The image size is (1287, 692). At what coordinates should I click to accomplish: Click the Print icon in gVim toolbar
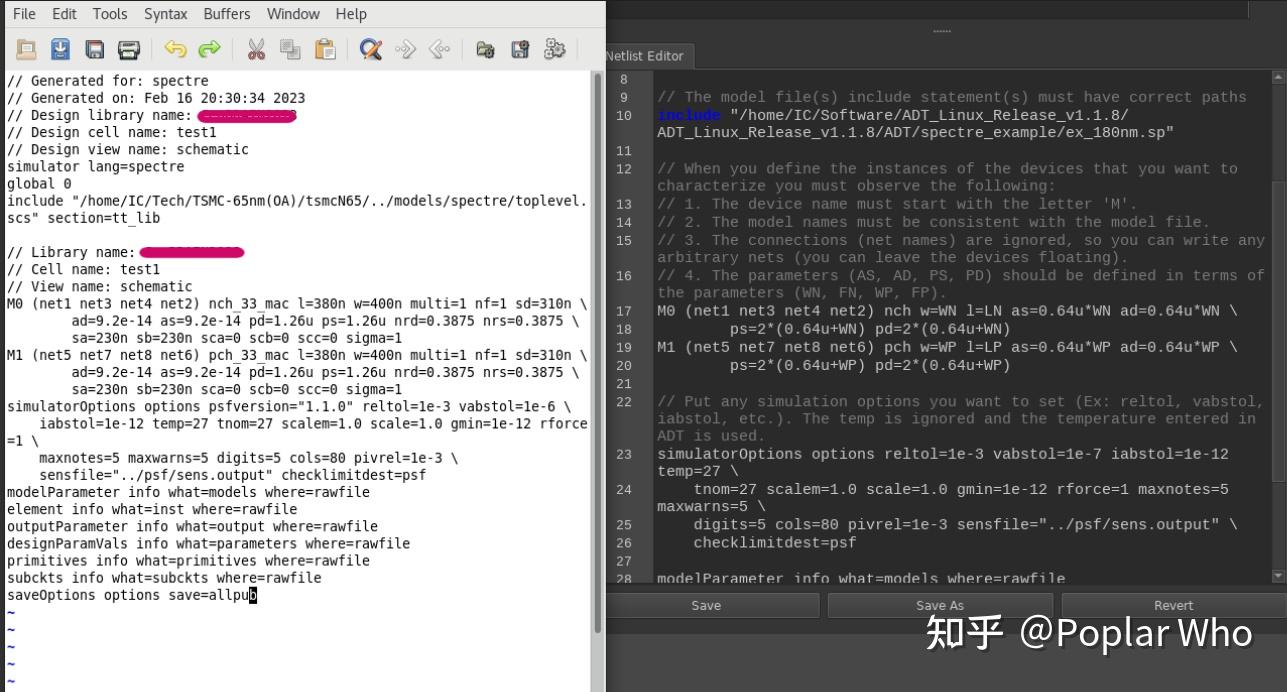pos(129,49)
